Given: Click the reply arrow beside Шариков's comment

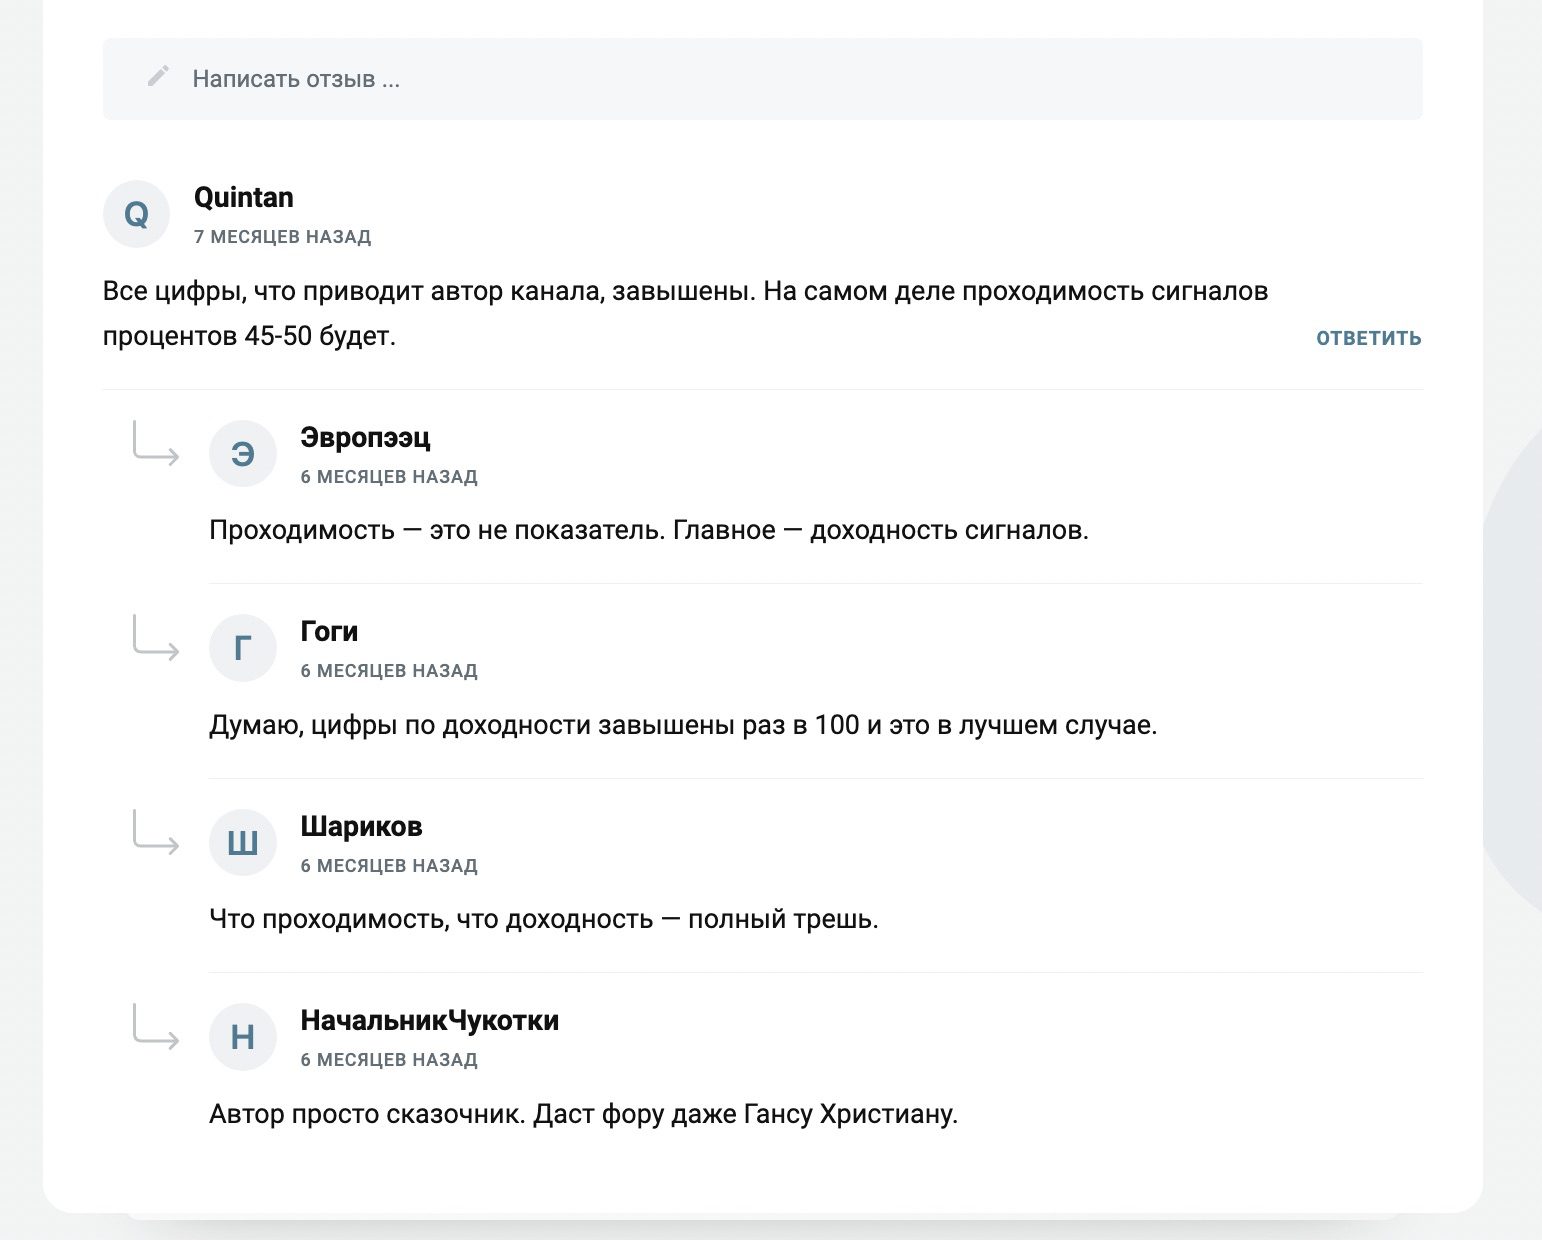Looking at the screenshot, I should [155, 833].
